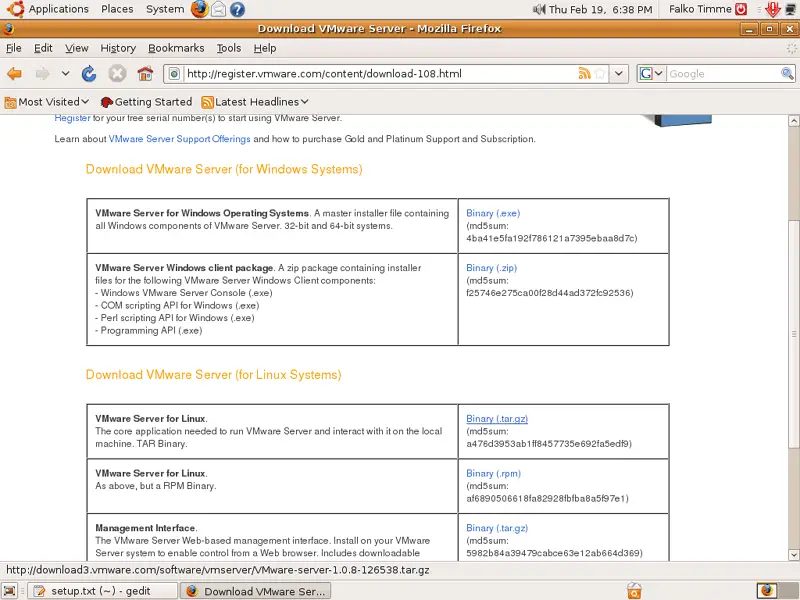This screenshot has width=800, height=600.
Task: Open the System menu
Action: tap(165, 9)
